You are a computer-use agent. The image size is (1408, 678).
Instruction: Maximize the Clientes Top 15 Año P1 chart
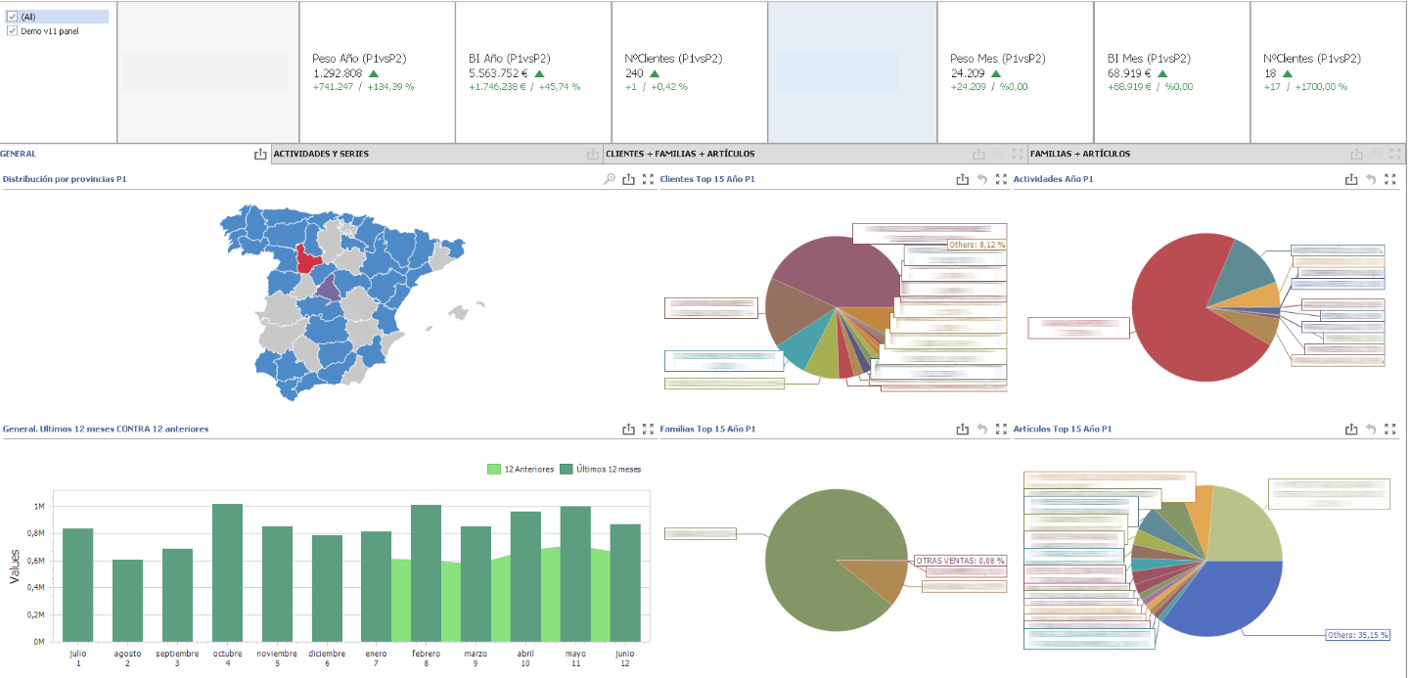pos(1000,179)
